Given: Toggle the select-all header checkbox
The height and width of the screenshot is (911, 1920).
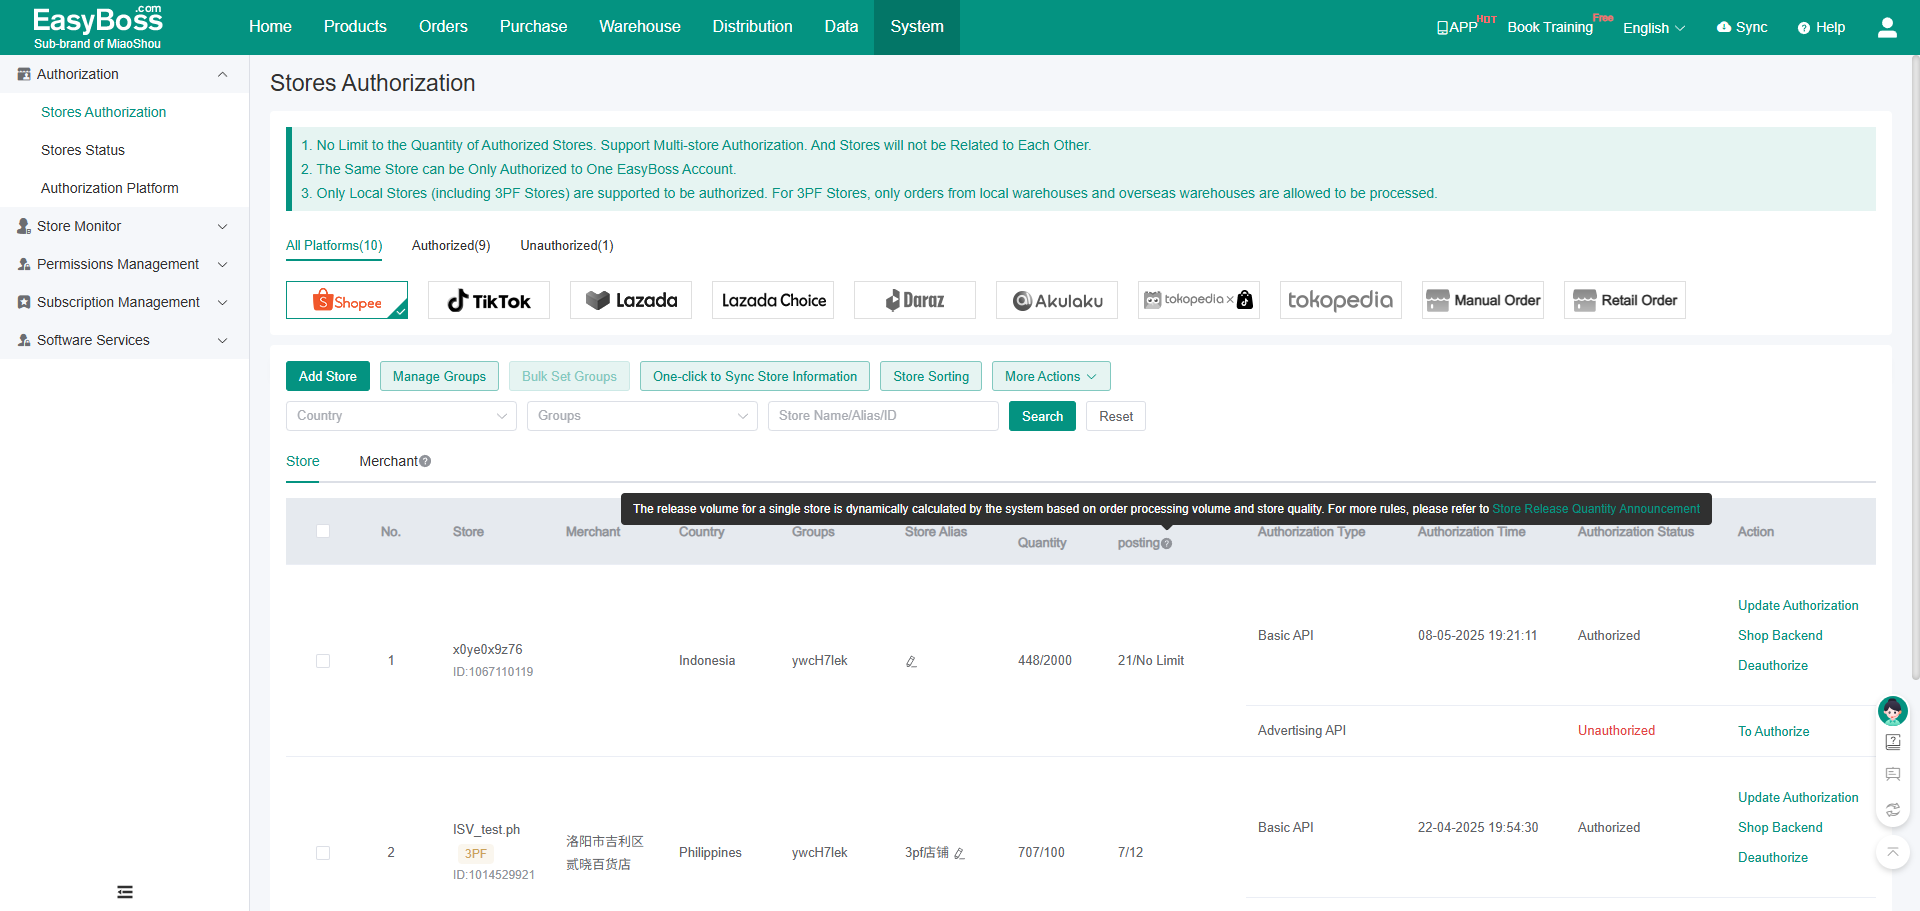Looking at the screenshot, I should point(323,531).
